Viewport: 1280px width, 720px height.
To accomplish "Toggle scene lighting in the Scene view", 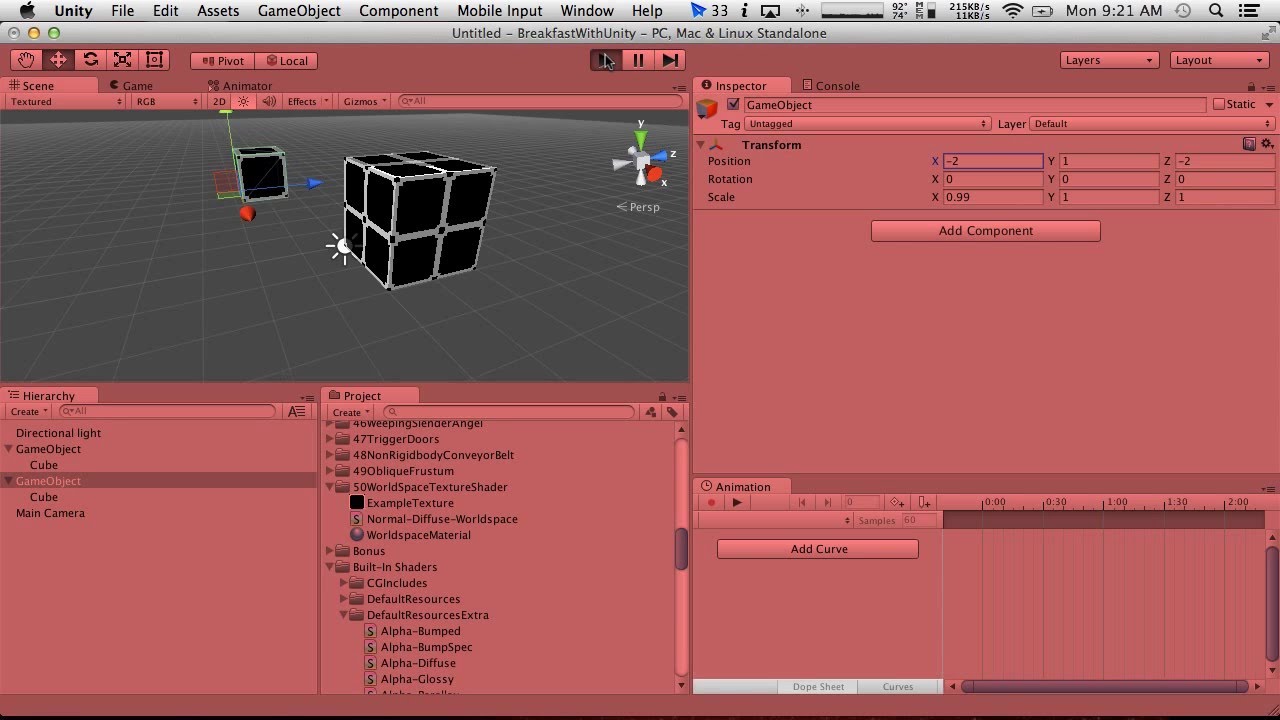I will coord(243,101).
